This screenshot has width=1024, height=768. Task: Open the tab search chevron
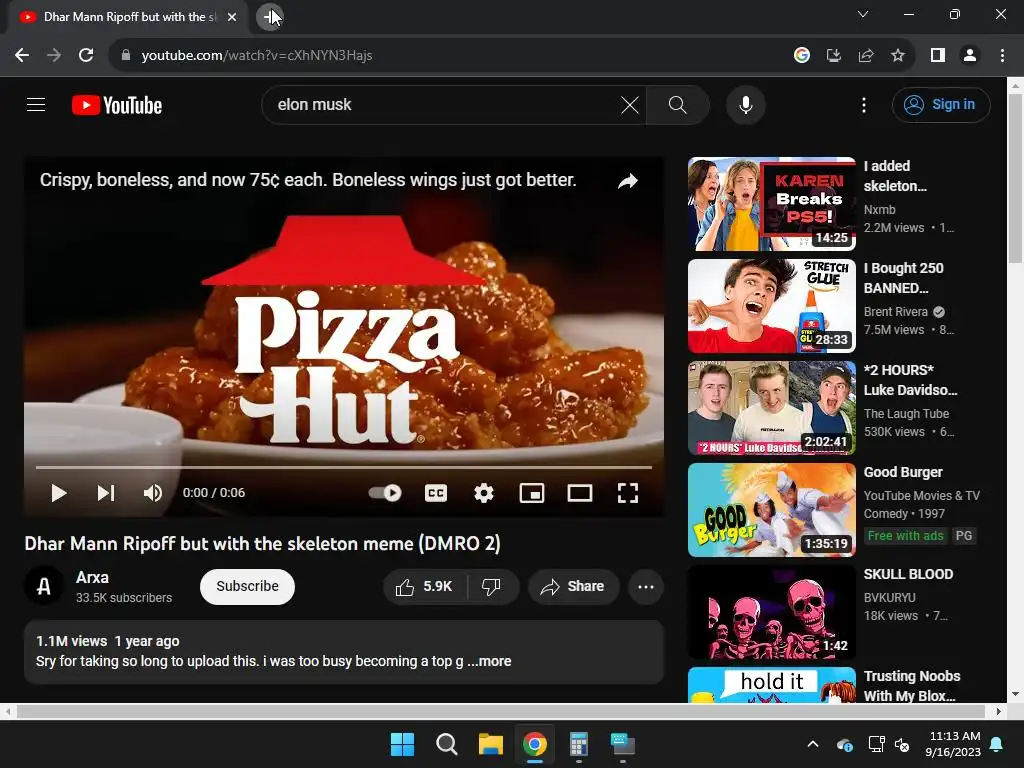[863, 14]
